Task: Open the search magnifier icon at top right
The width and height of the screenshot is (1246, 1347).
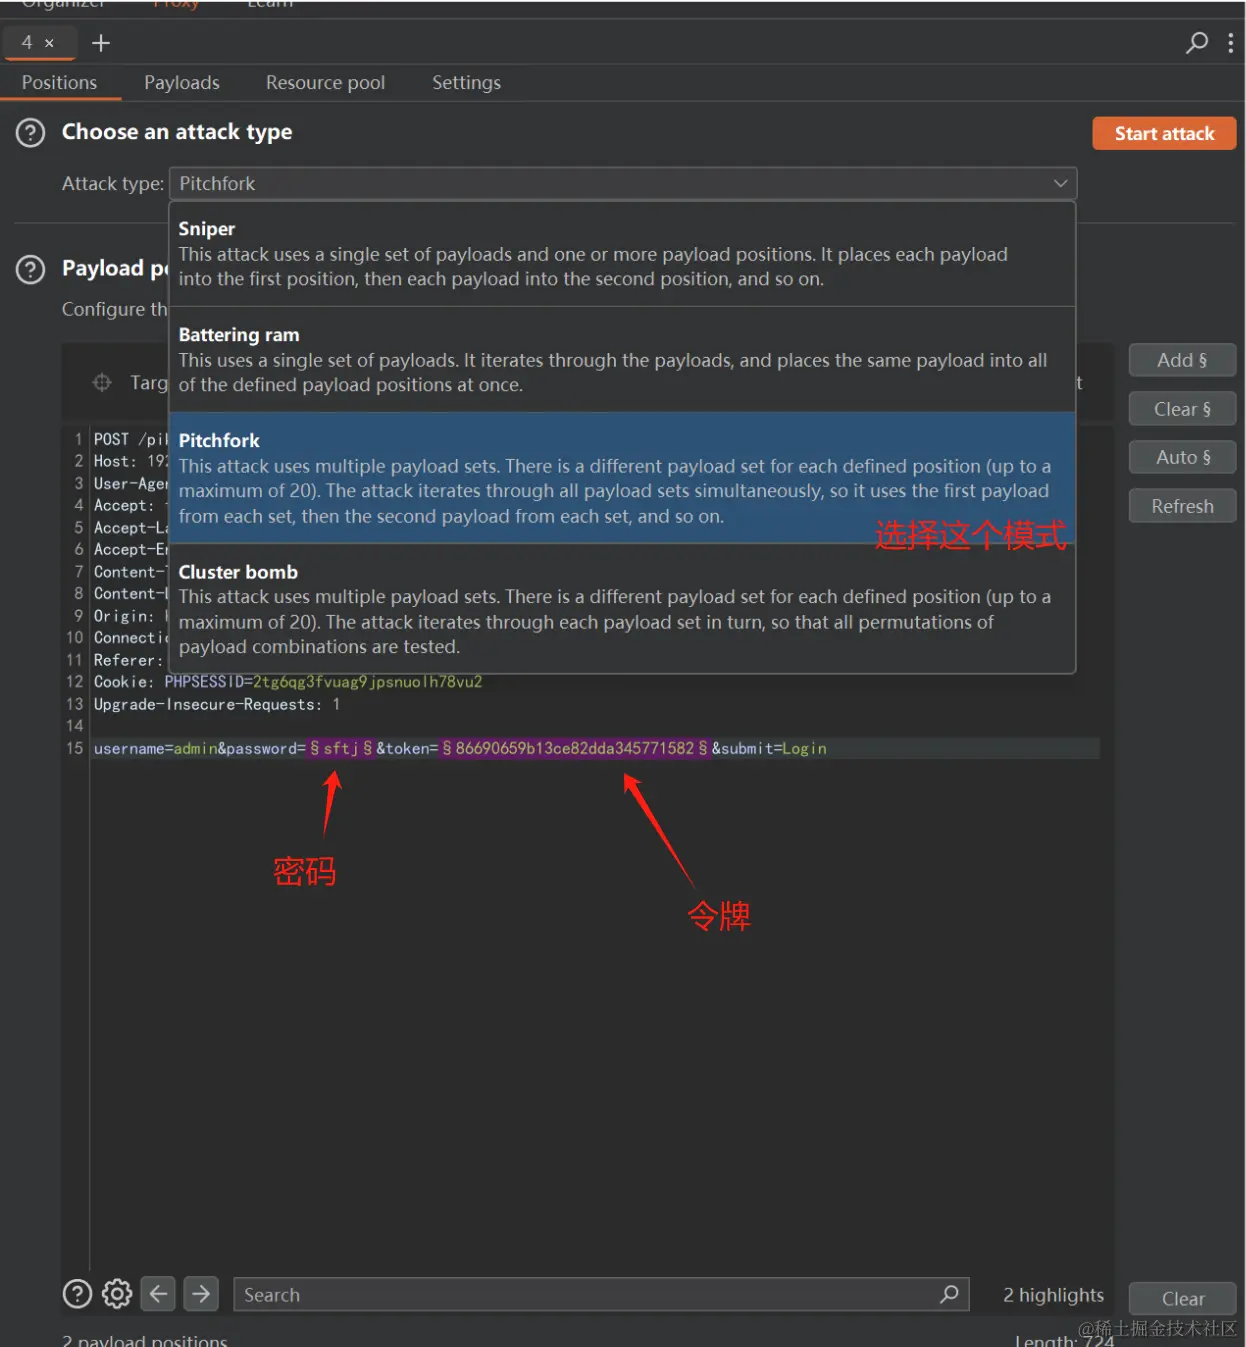Action: (1197, 43)
